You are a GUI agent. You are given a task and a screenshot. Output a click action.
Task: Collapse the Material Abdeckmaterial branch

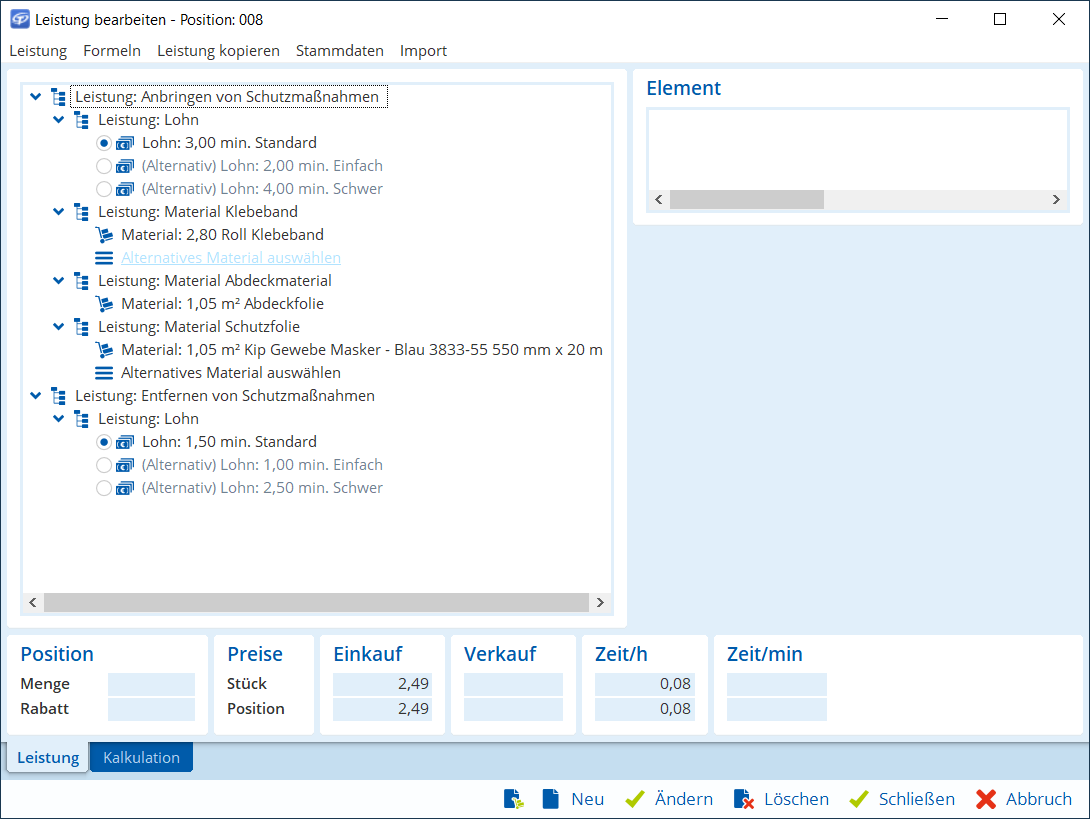[59, 281]
